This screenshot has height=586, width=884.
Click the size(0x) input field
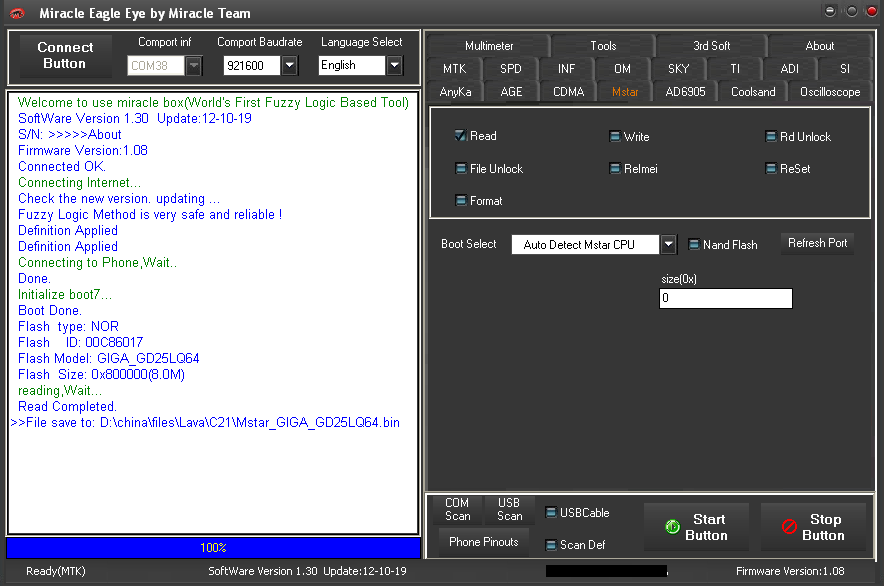tap(726, 298)
